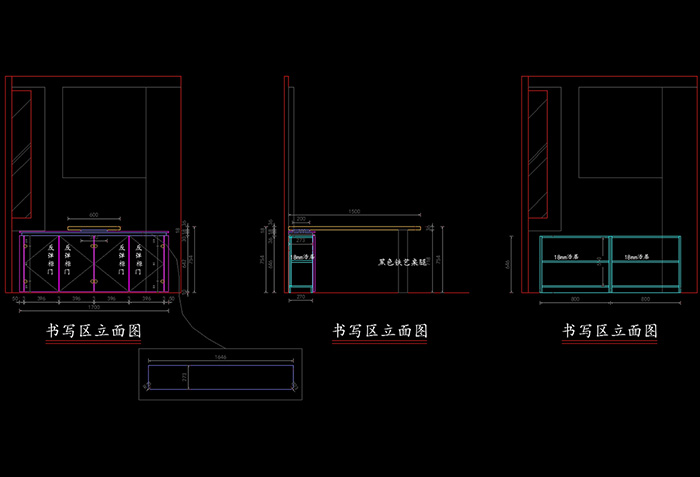This screenshot has width=700, height=477.
Task: Click the 黑色铁艺桌腿 annotation text
Action: pos(402,262)
